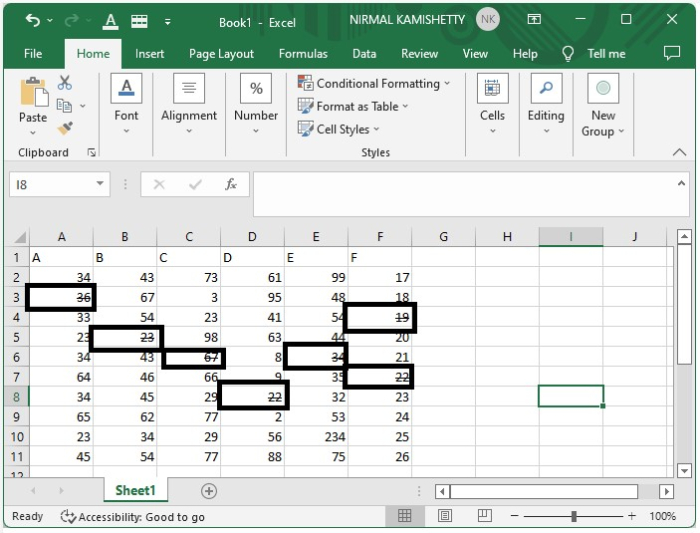Viewport: 700px width, 533px height.
Task: Open Ribbon Display Options icon
Action: (x=534, y=19)
